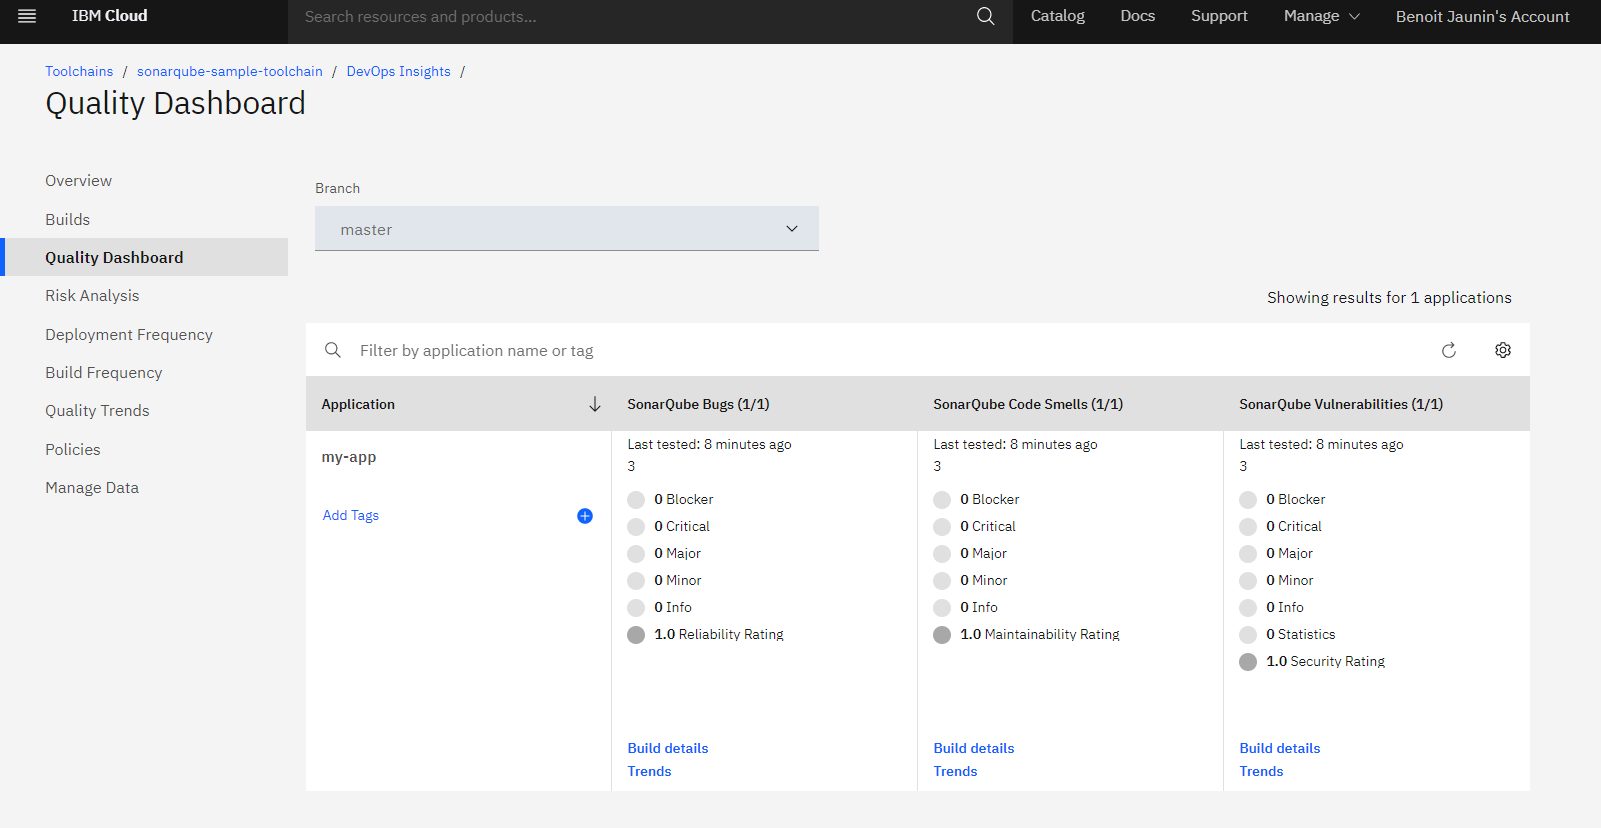Screen dimensions: 1601x828
Task: Open Build details under Code Smells
Action: (973, 749)
